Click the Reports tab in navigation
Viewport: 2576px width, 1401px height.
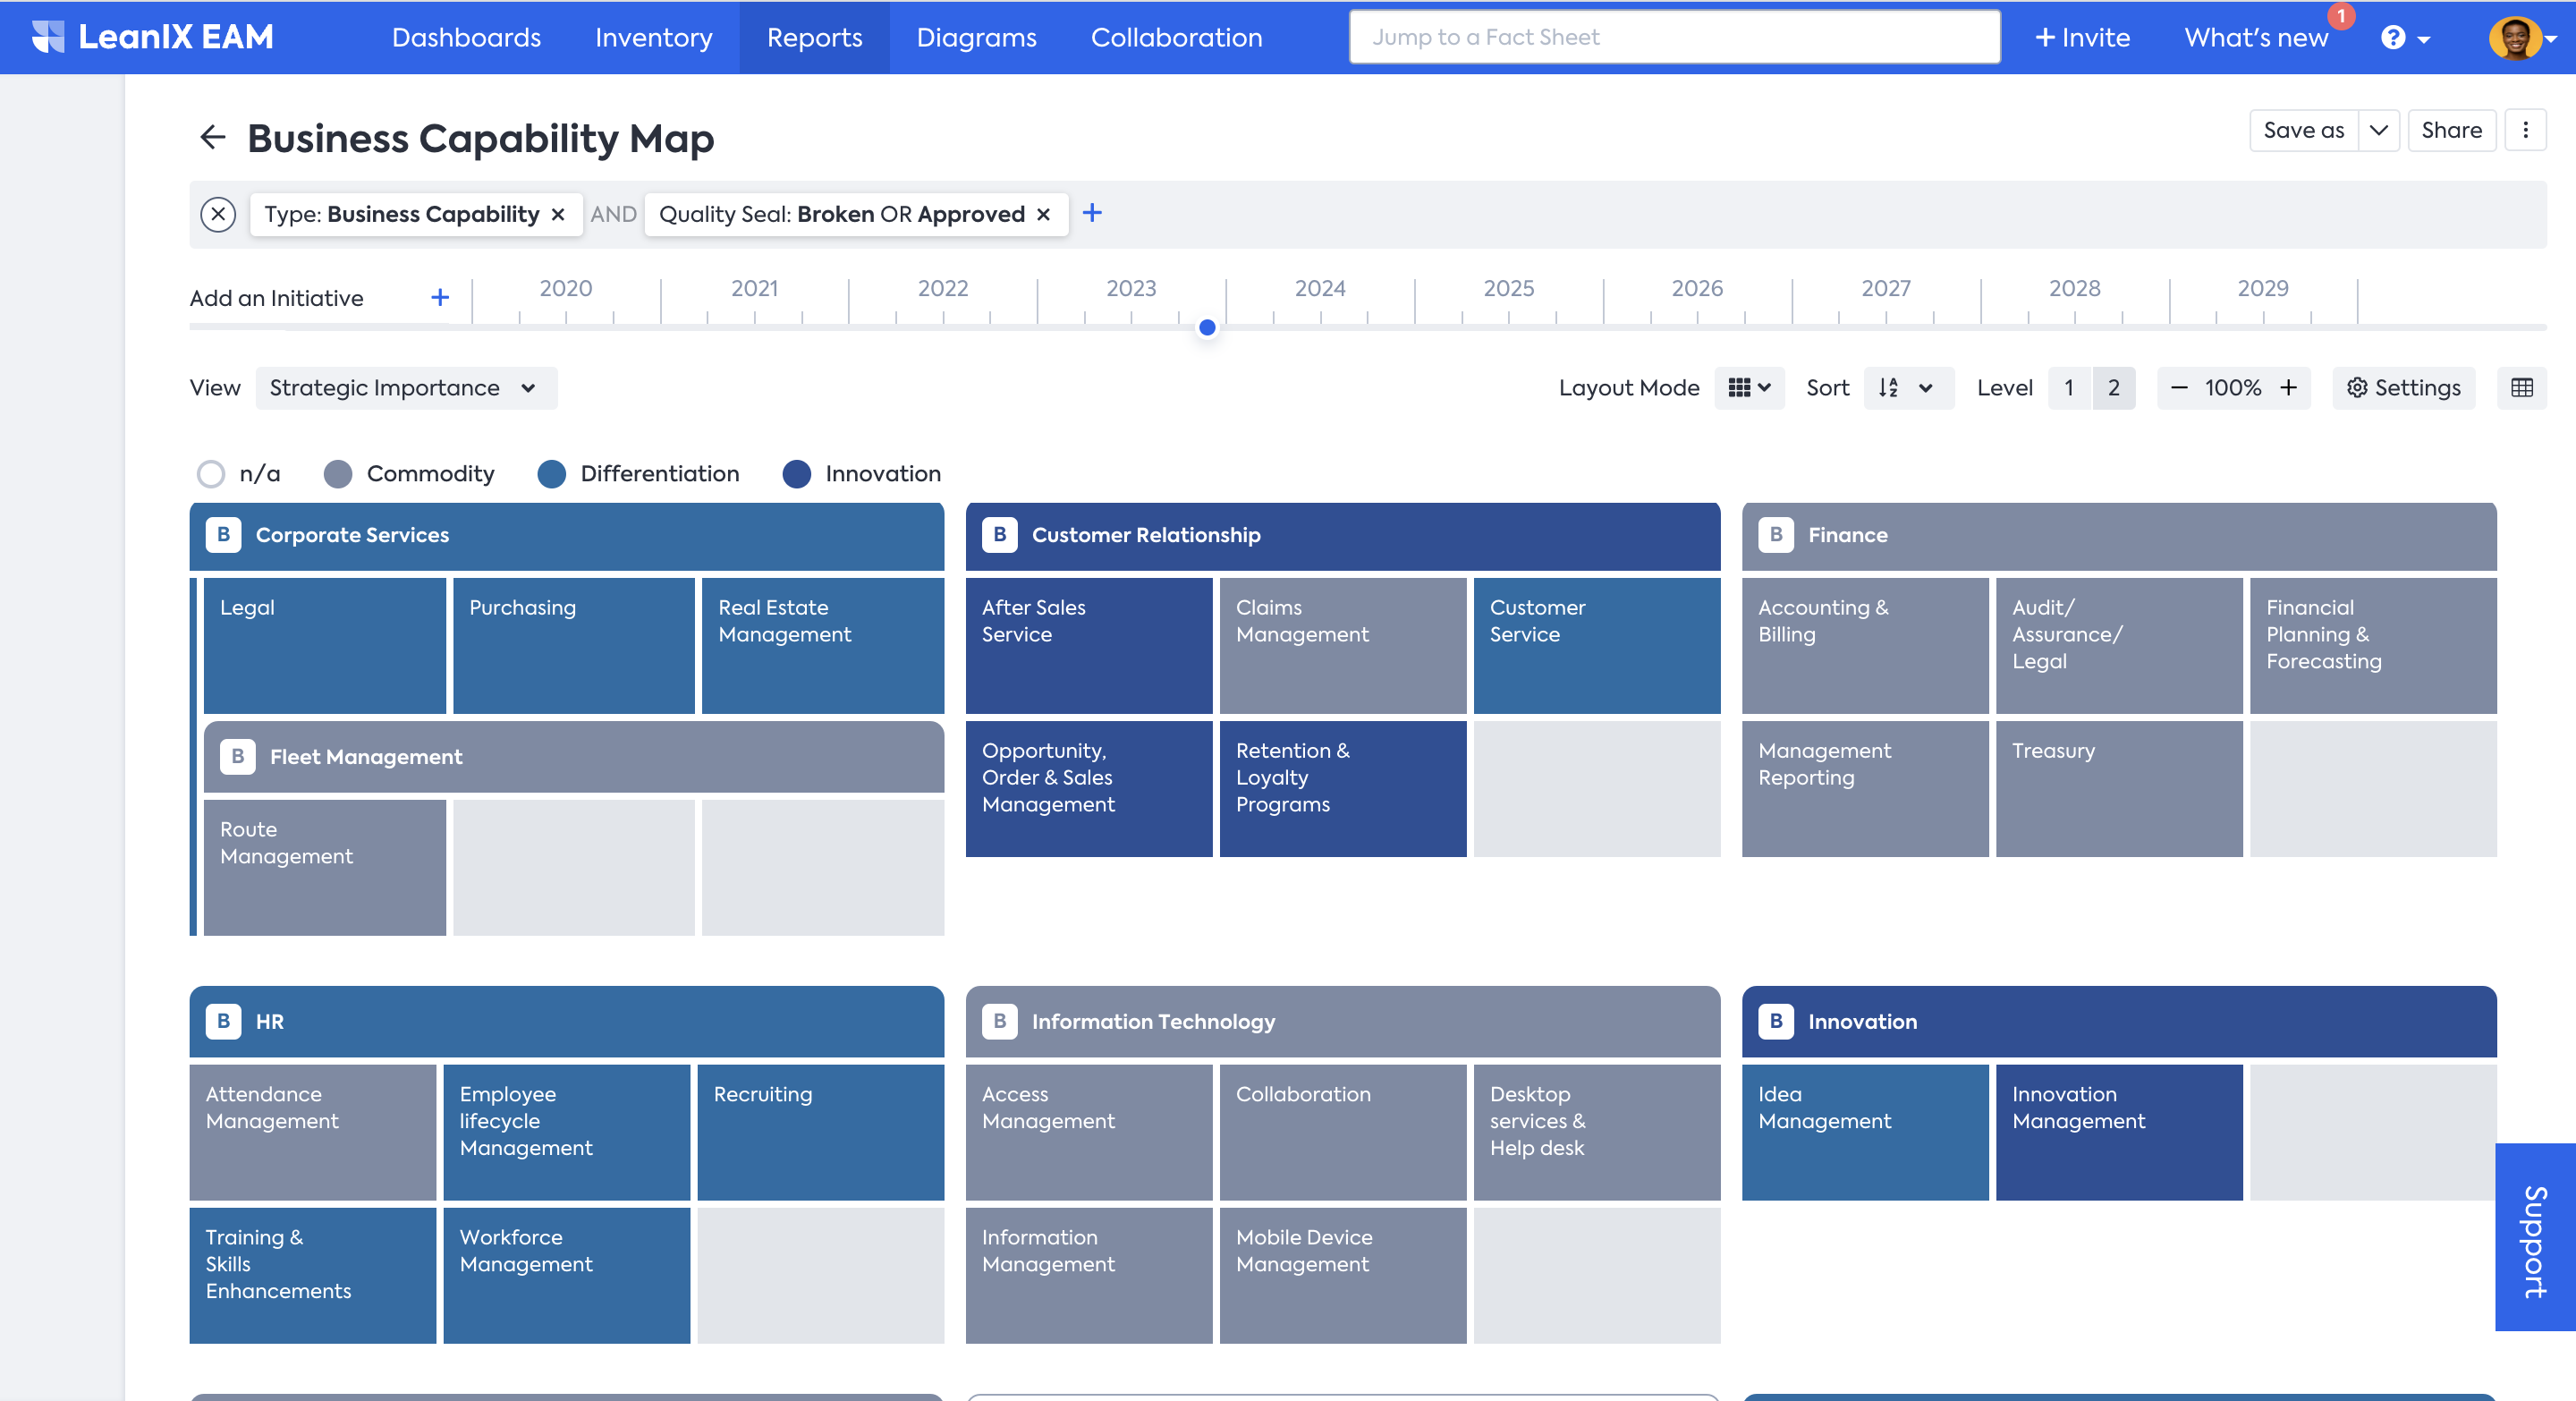(x=814, y=36)
